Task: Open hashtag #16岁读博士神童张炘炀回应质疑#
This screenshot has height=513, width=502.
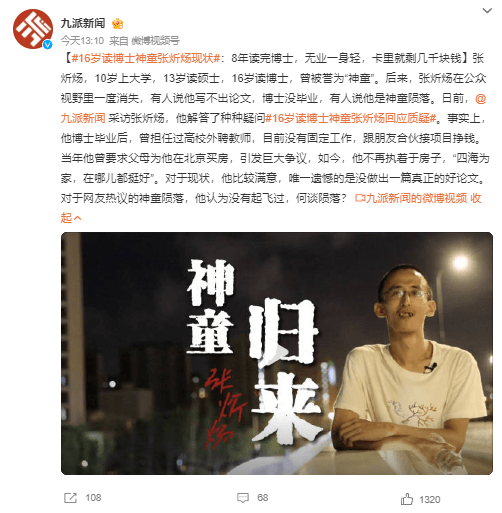Action: point(350,118)
